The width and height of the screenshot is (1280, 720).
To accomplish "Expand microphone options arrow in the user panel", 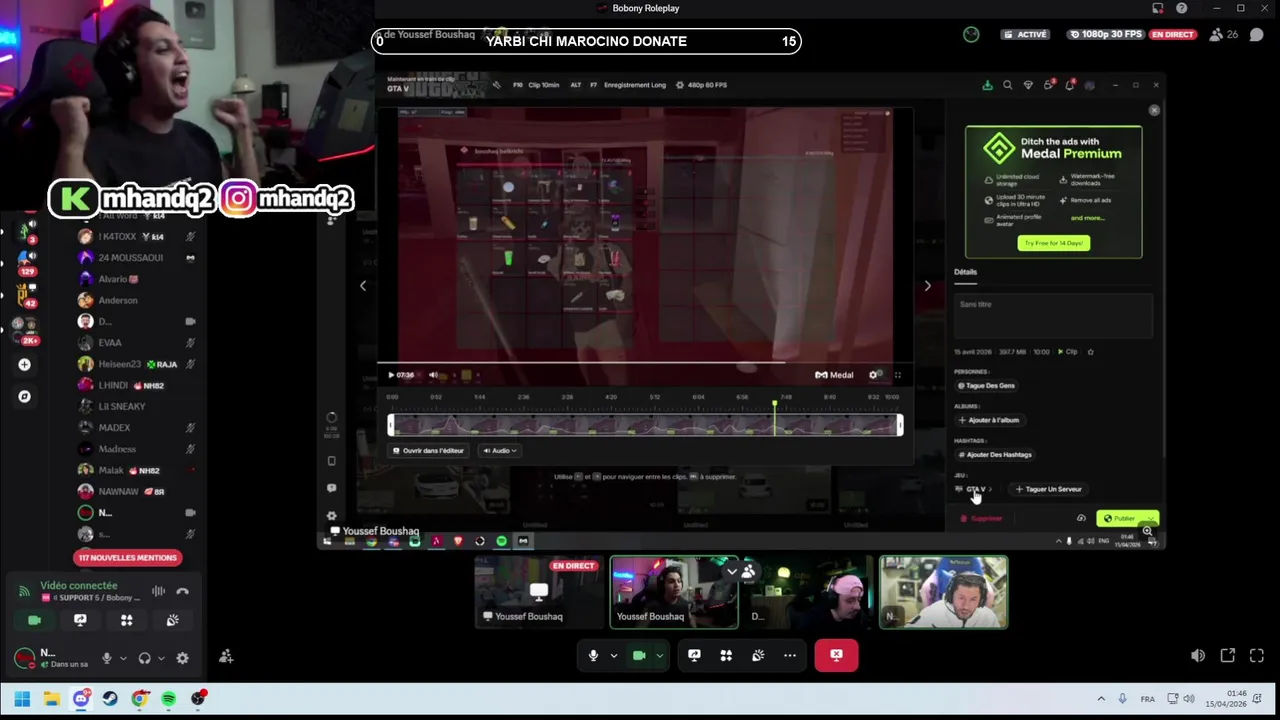I will (123, 658).
